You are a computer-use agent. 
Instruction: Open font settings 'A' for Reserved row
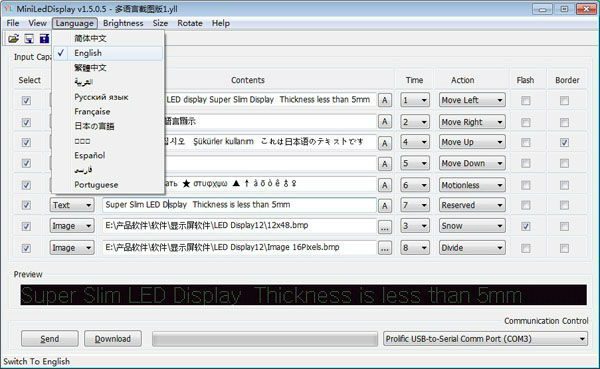tap(385, 206)
